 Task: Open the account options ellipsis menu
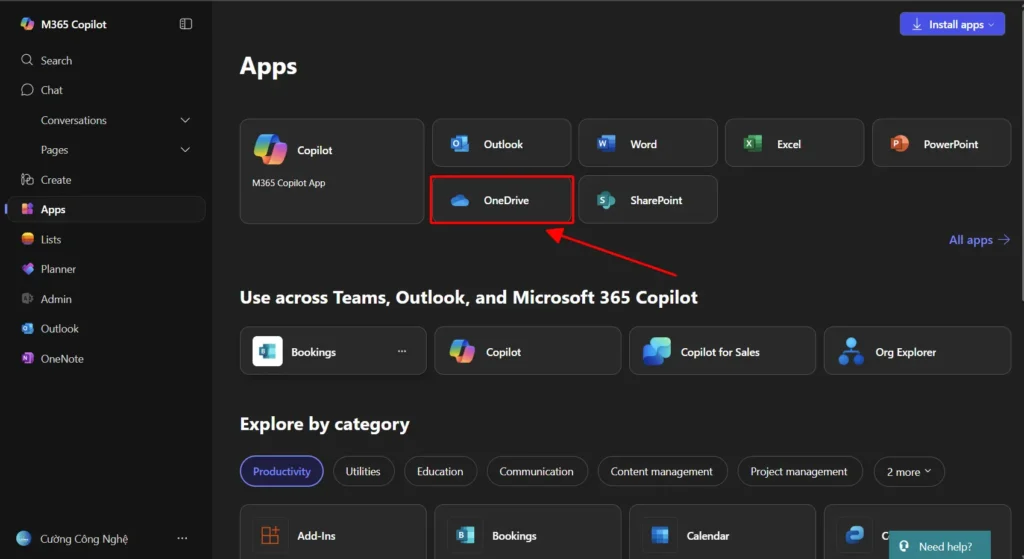(x=182, y=538)
